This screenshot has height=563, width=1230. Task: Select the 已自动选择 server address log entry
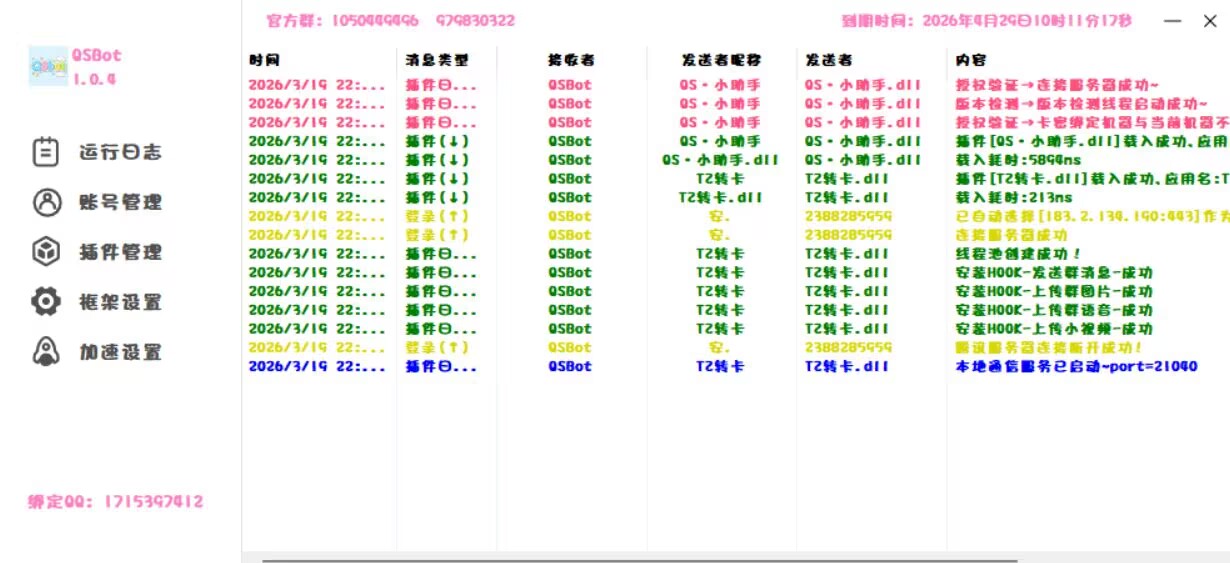pos(736,216)
